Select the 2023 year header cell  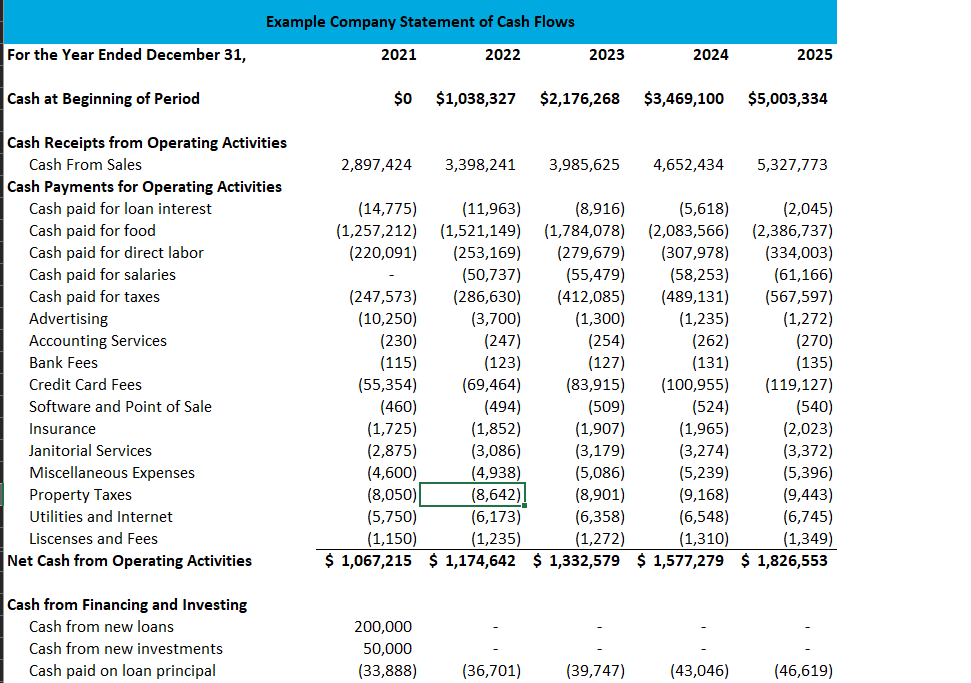coord(607,54)
